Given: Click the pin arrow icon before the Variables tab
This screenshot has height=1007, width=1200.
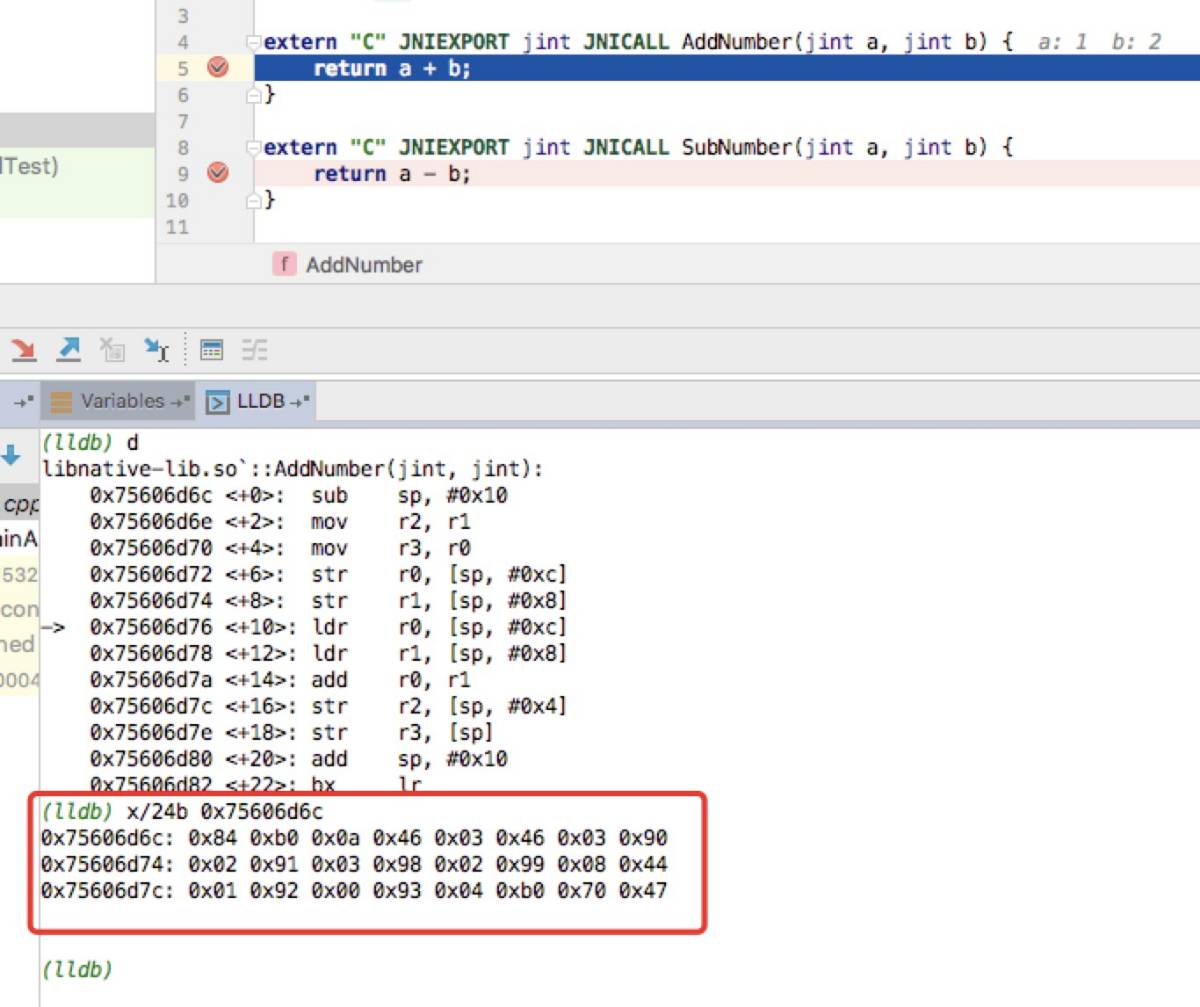Looking at the screenshot, I should point(23,401).
